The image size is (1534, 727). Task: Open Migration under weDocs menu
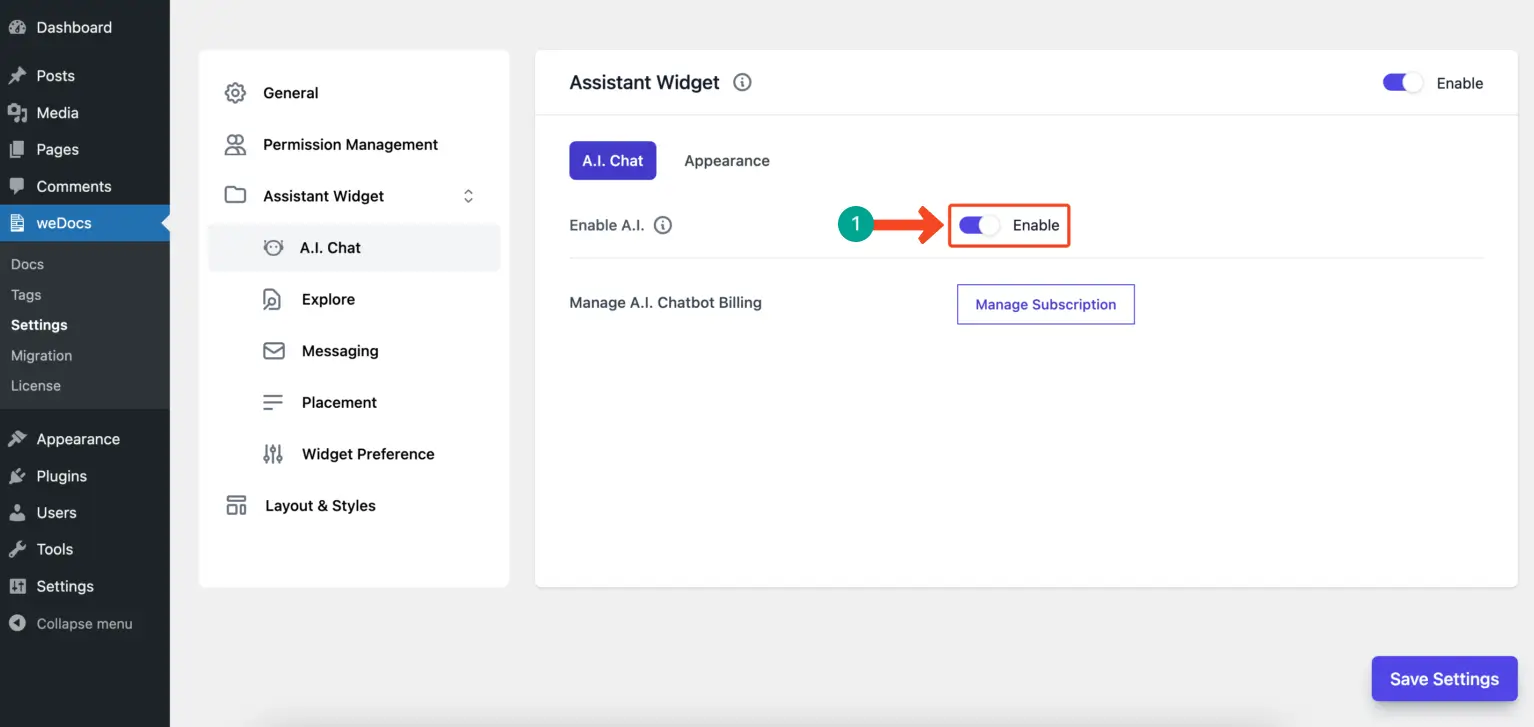point(41,355)
